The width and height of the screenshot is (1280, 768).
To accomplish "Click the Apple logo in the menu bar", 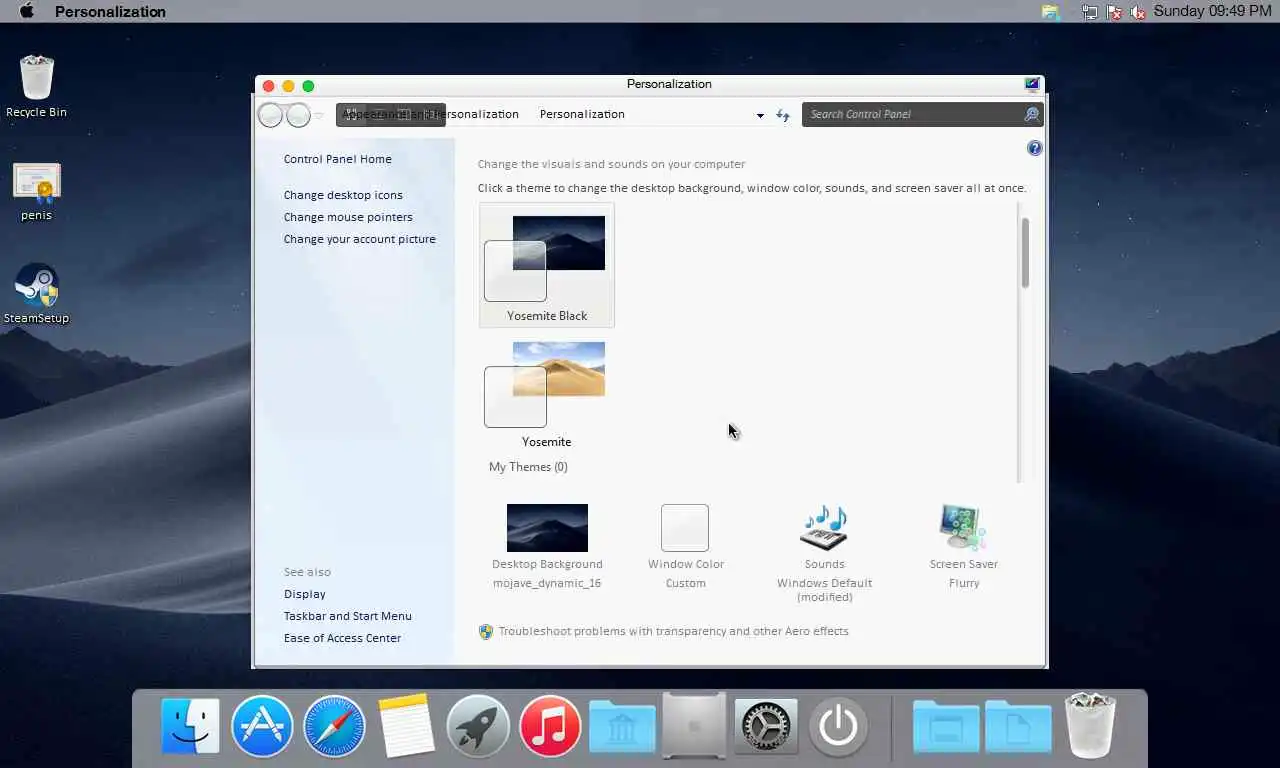I will [x=27, y=11].
